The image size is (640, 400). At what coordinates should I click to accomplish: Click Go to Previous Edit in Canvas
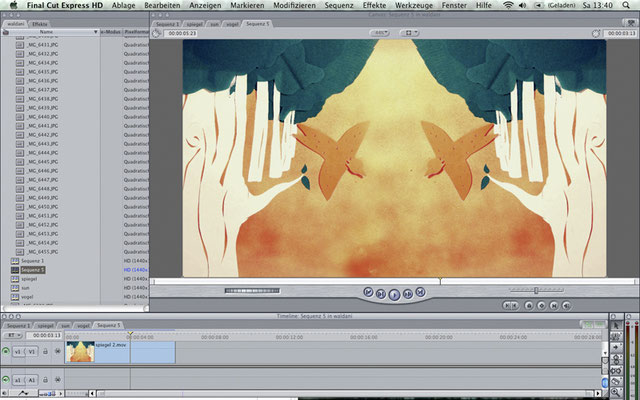click(x=368, y=292)
